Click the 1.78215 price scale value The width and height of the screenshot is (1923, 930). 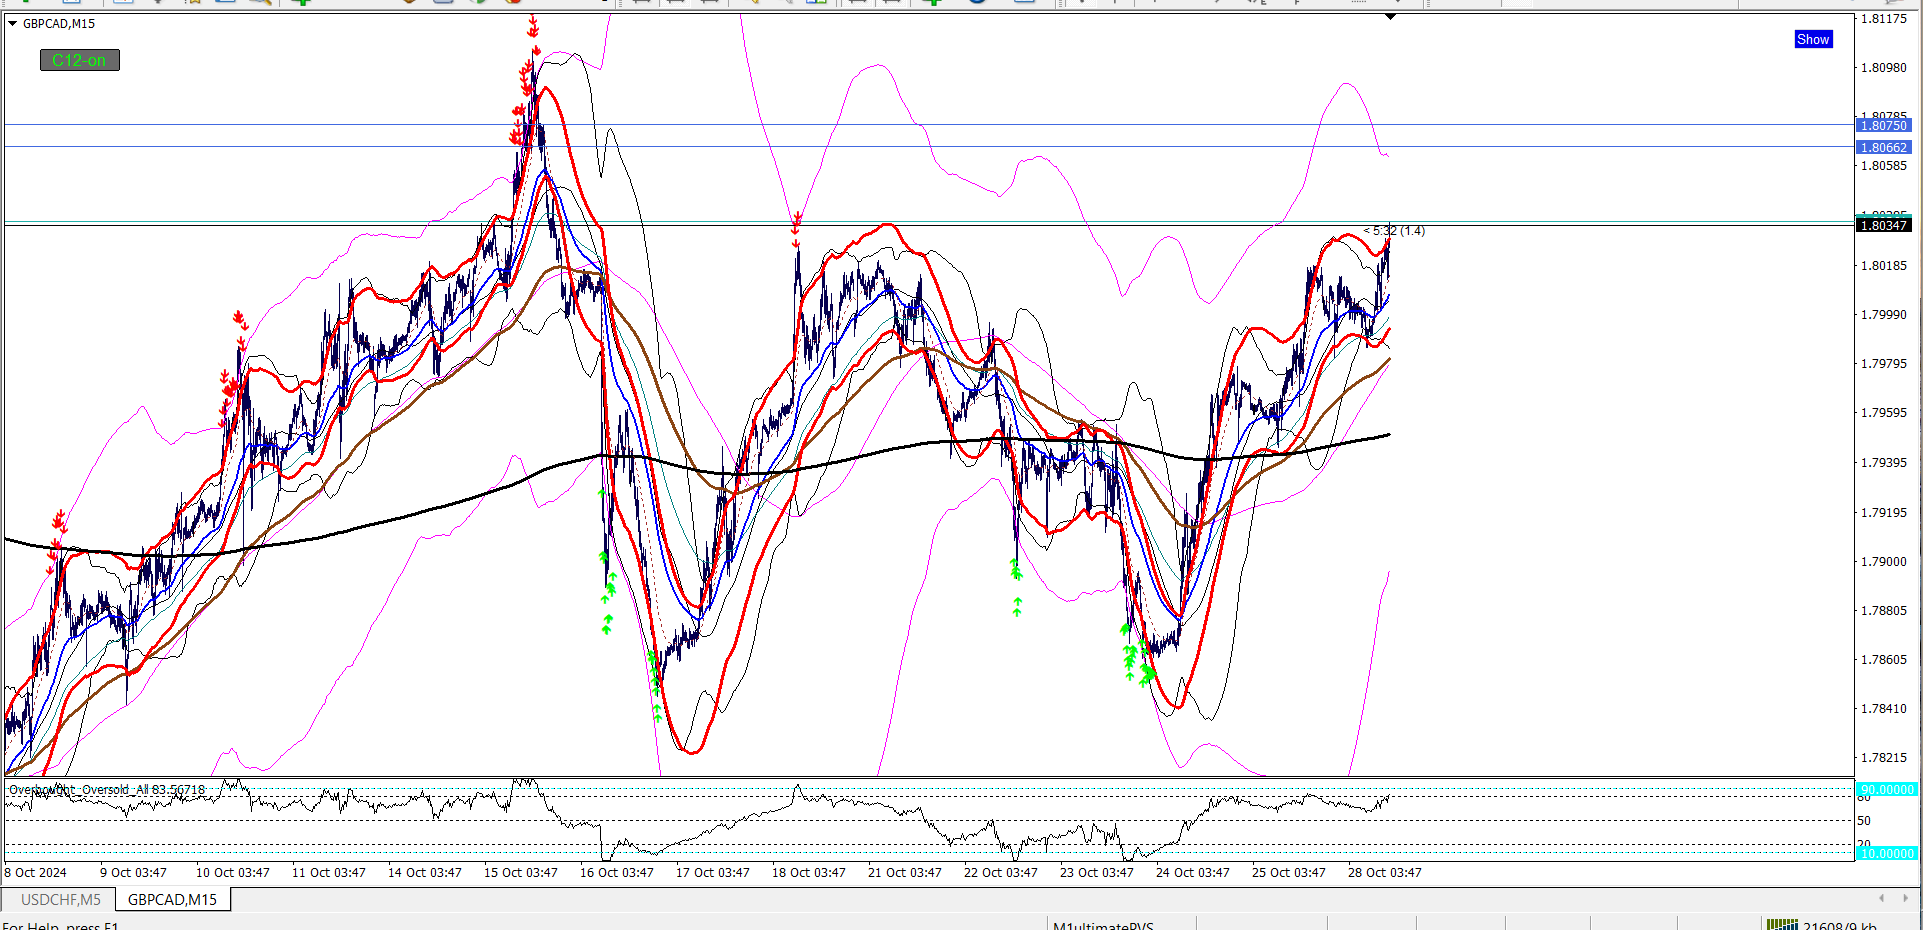(1884, 757)
